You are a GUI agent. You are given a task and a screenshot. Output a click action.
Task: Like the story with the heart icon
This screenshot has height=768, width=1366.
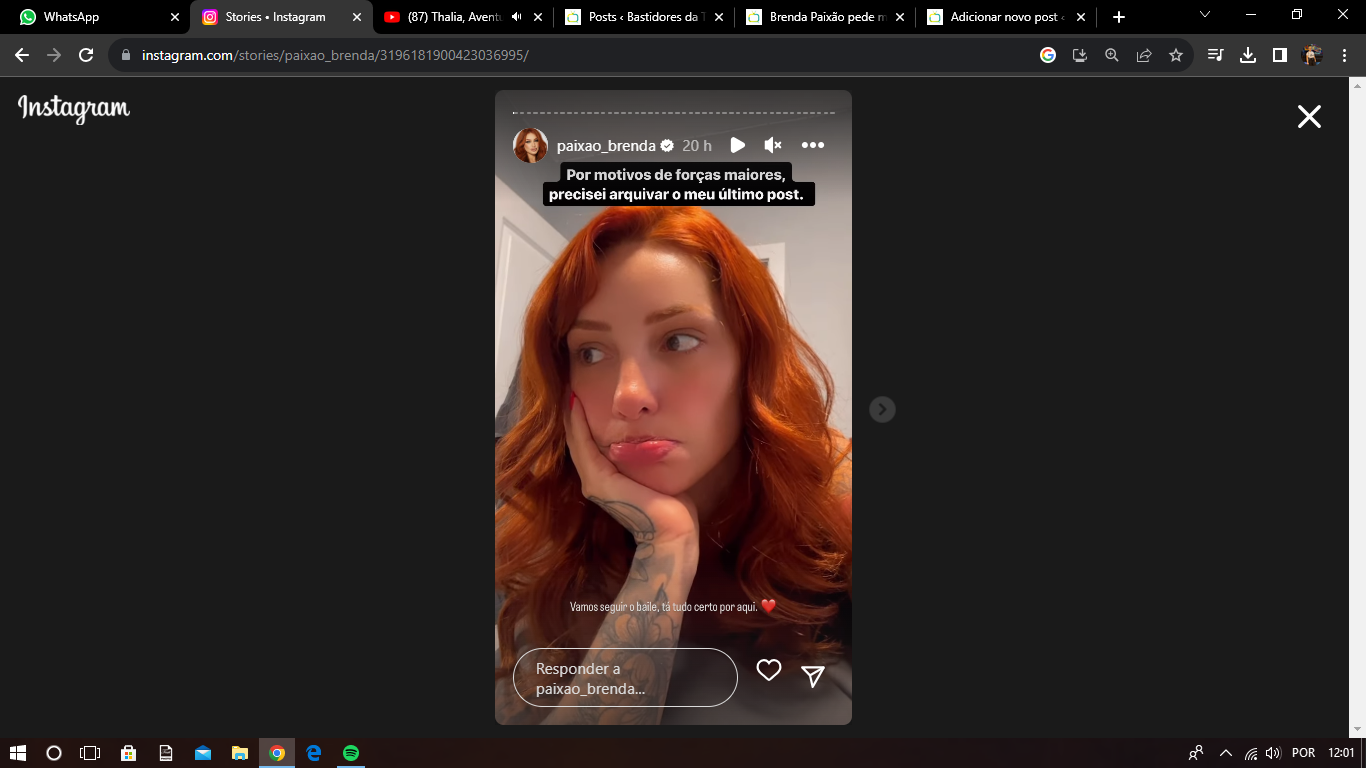pyautogui.click(x=768, y=671)
